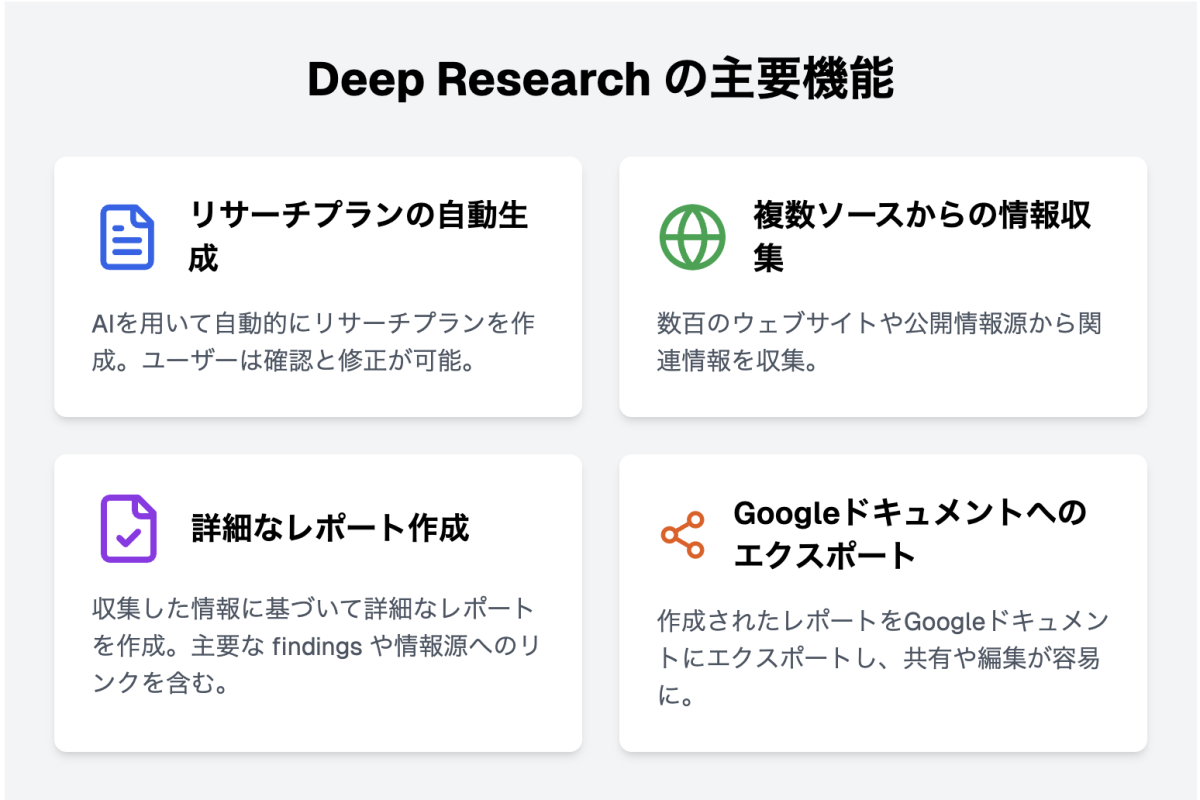The width and height of the screenshot is (1200, 800).
Task: Click Googleドキュメント in the export card description
Action: (1005, 622)
